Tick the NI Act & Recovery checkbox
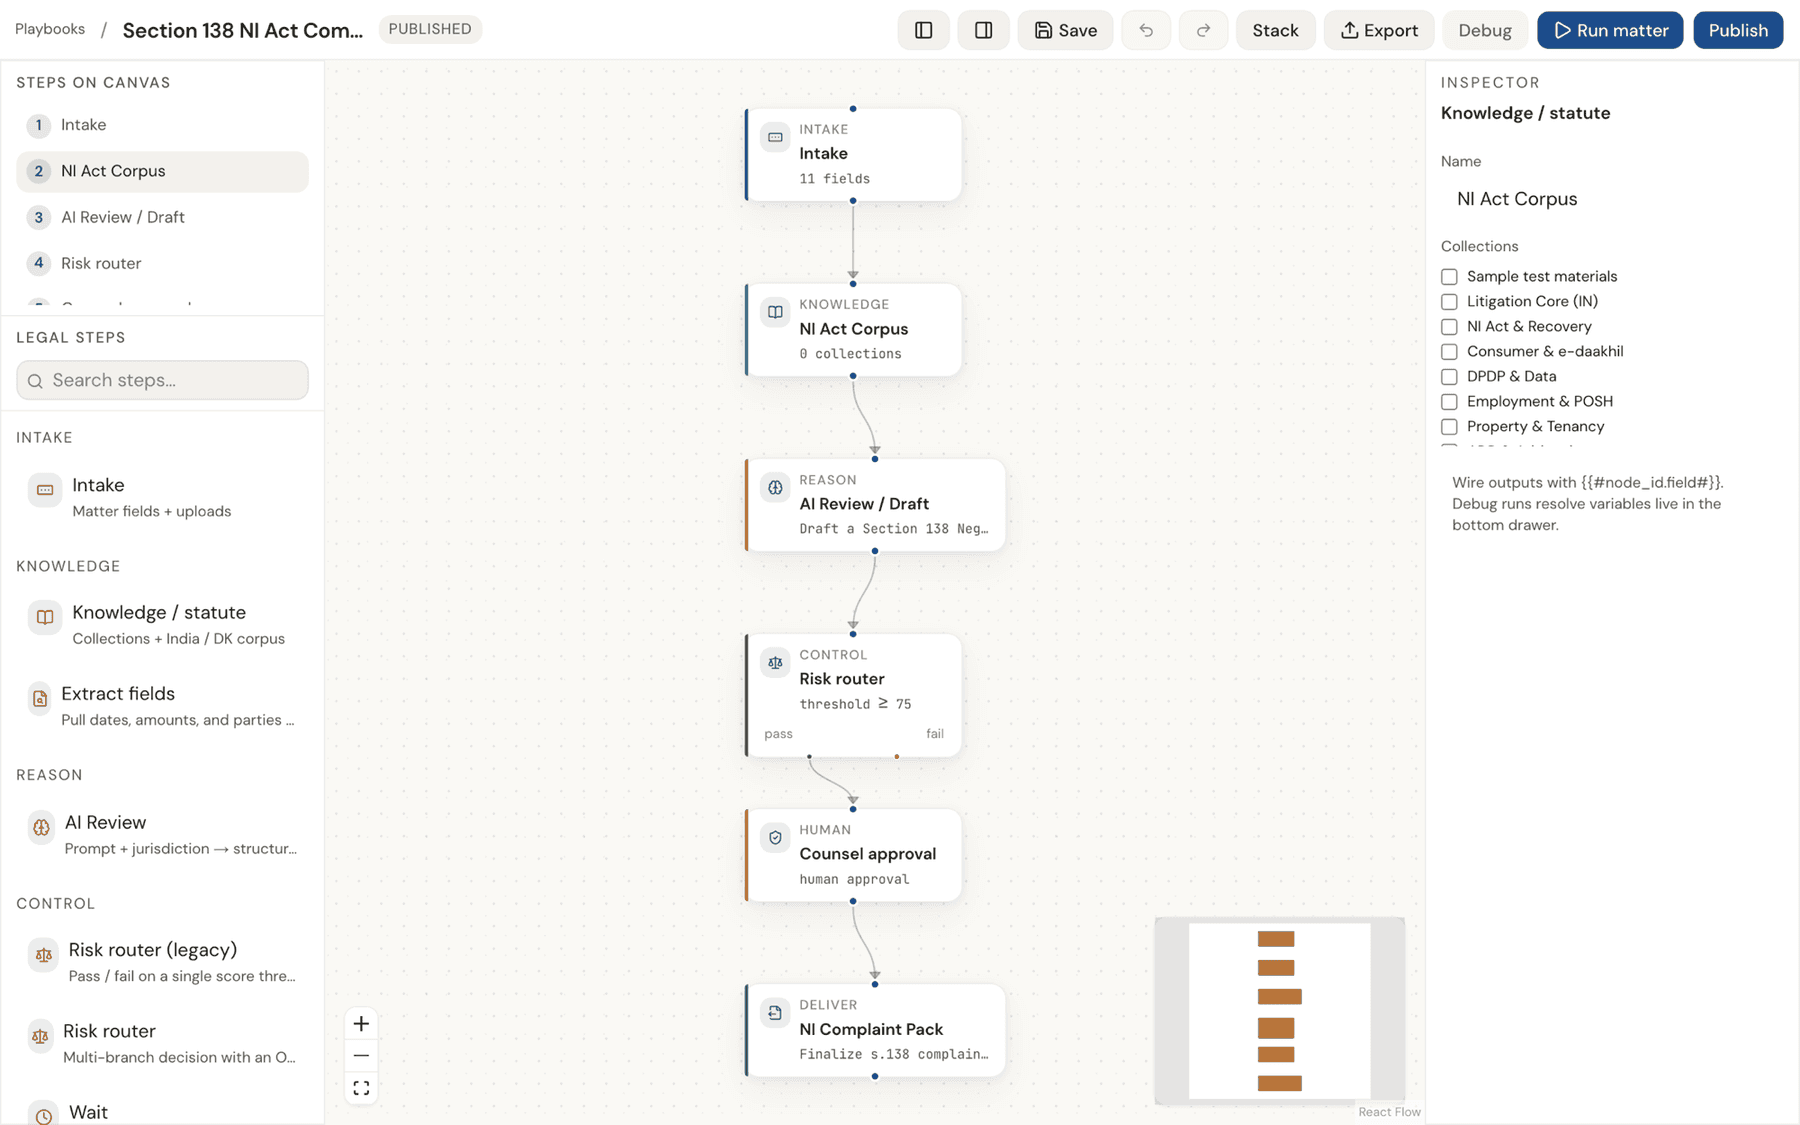This screenshot has height=1125, width=1800. pyautogui.click(x=1449, y=327)
